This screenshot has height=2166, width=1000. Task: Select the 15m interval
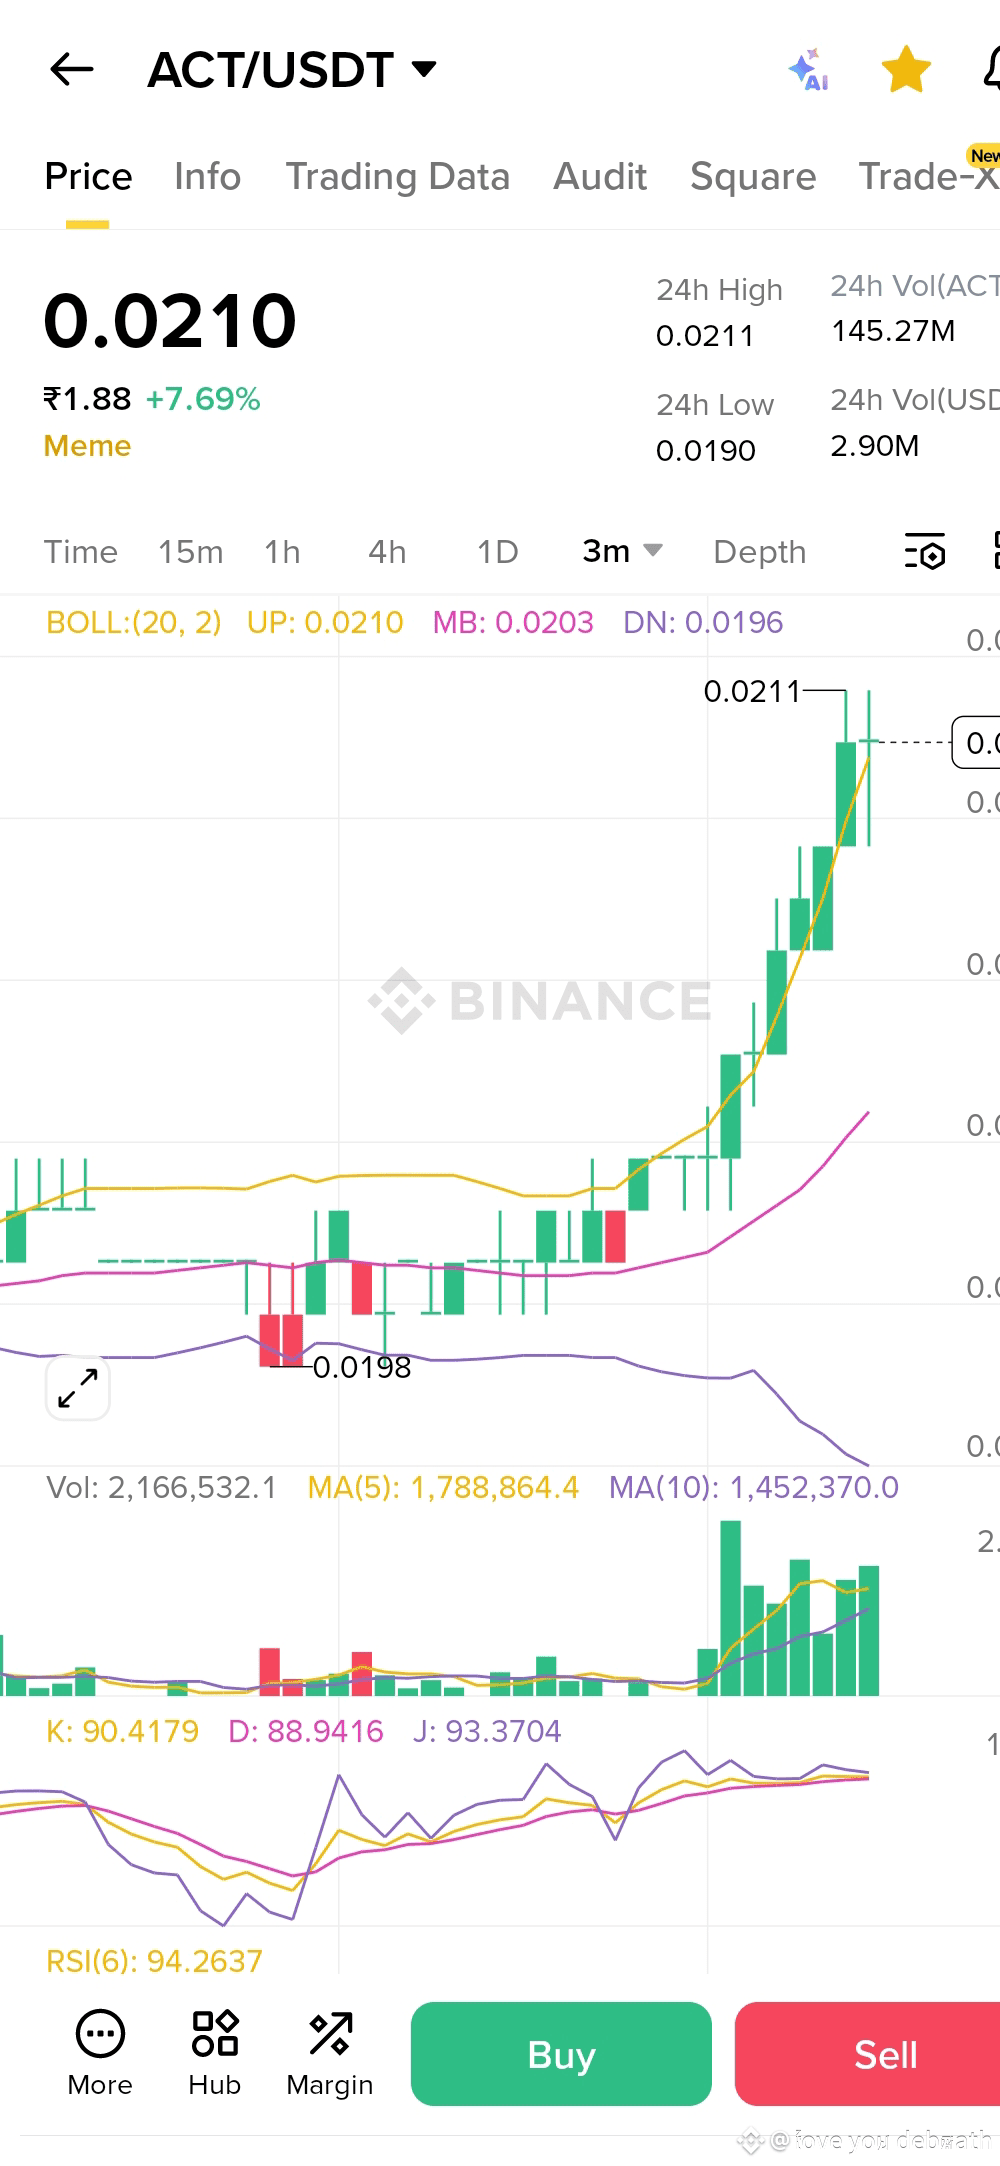[x=190, y=552]
